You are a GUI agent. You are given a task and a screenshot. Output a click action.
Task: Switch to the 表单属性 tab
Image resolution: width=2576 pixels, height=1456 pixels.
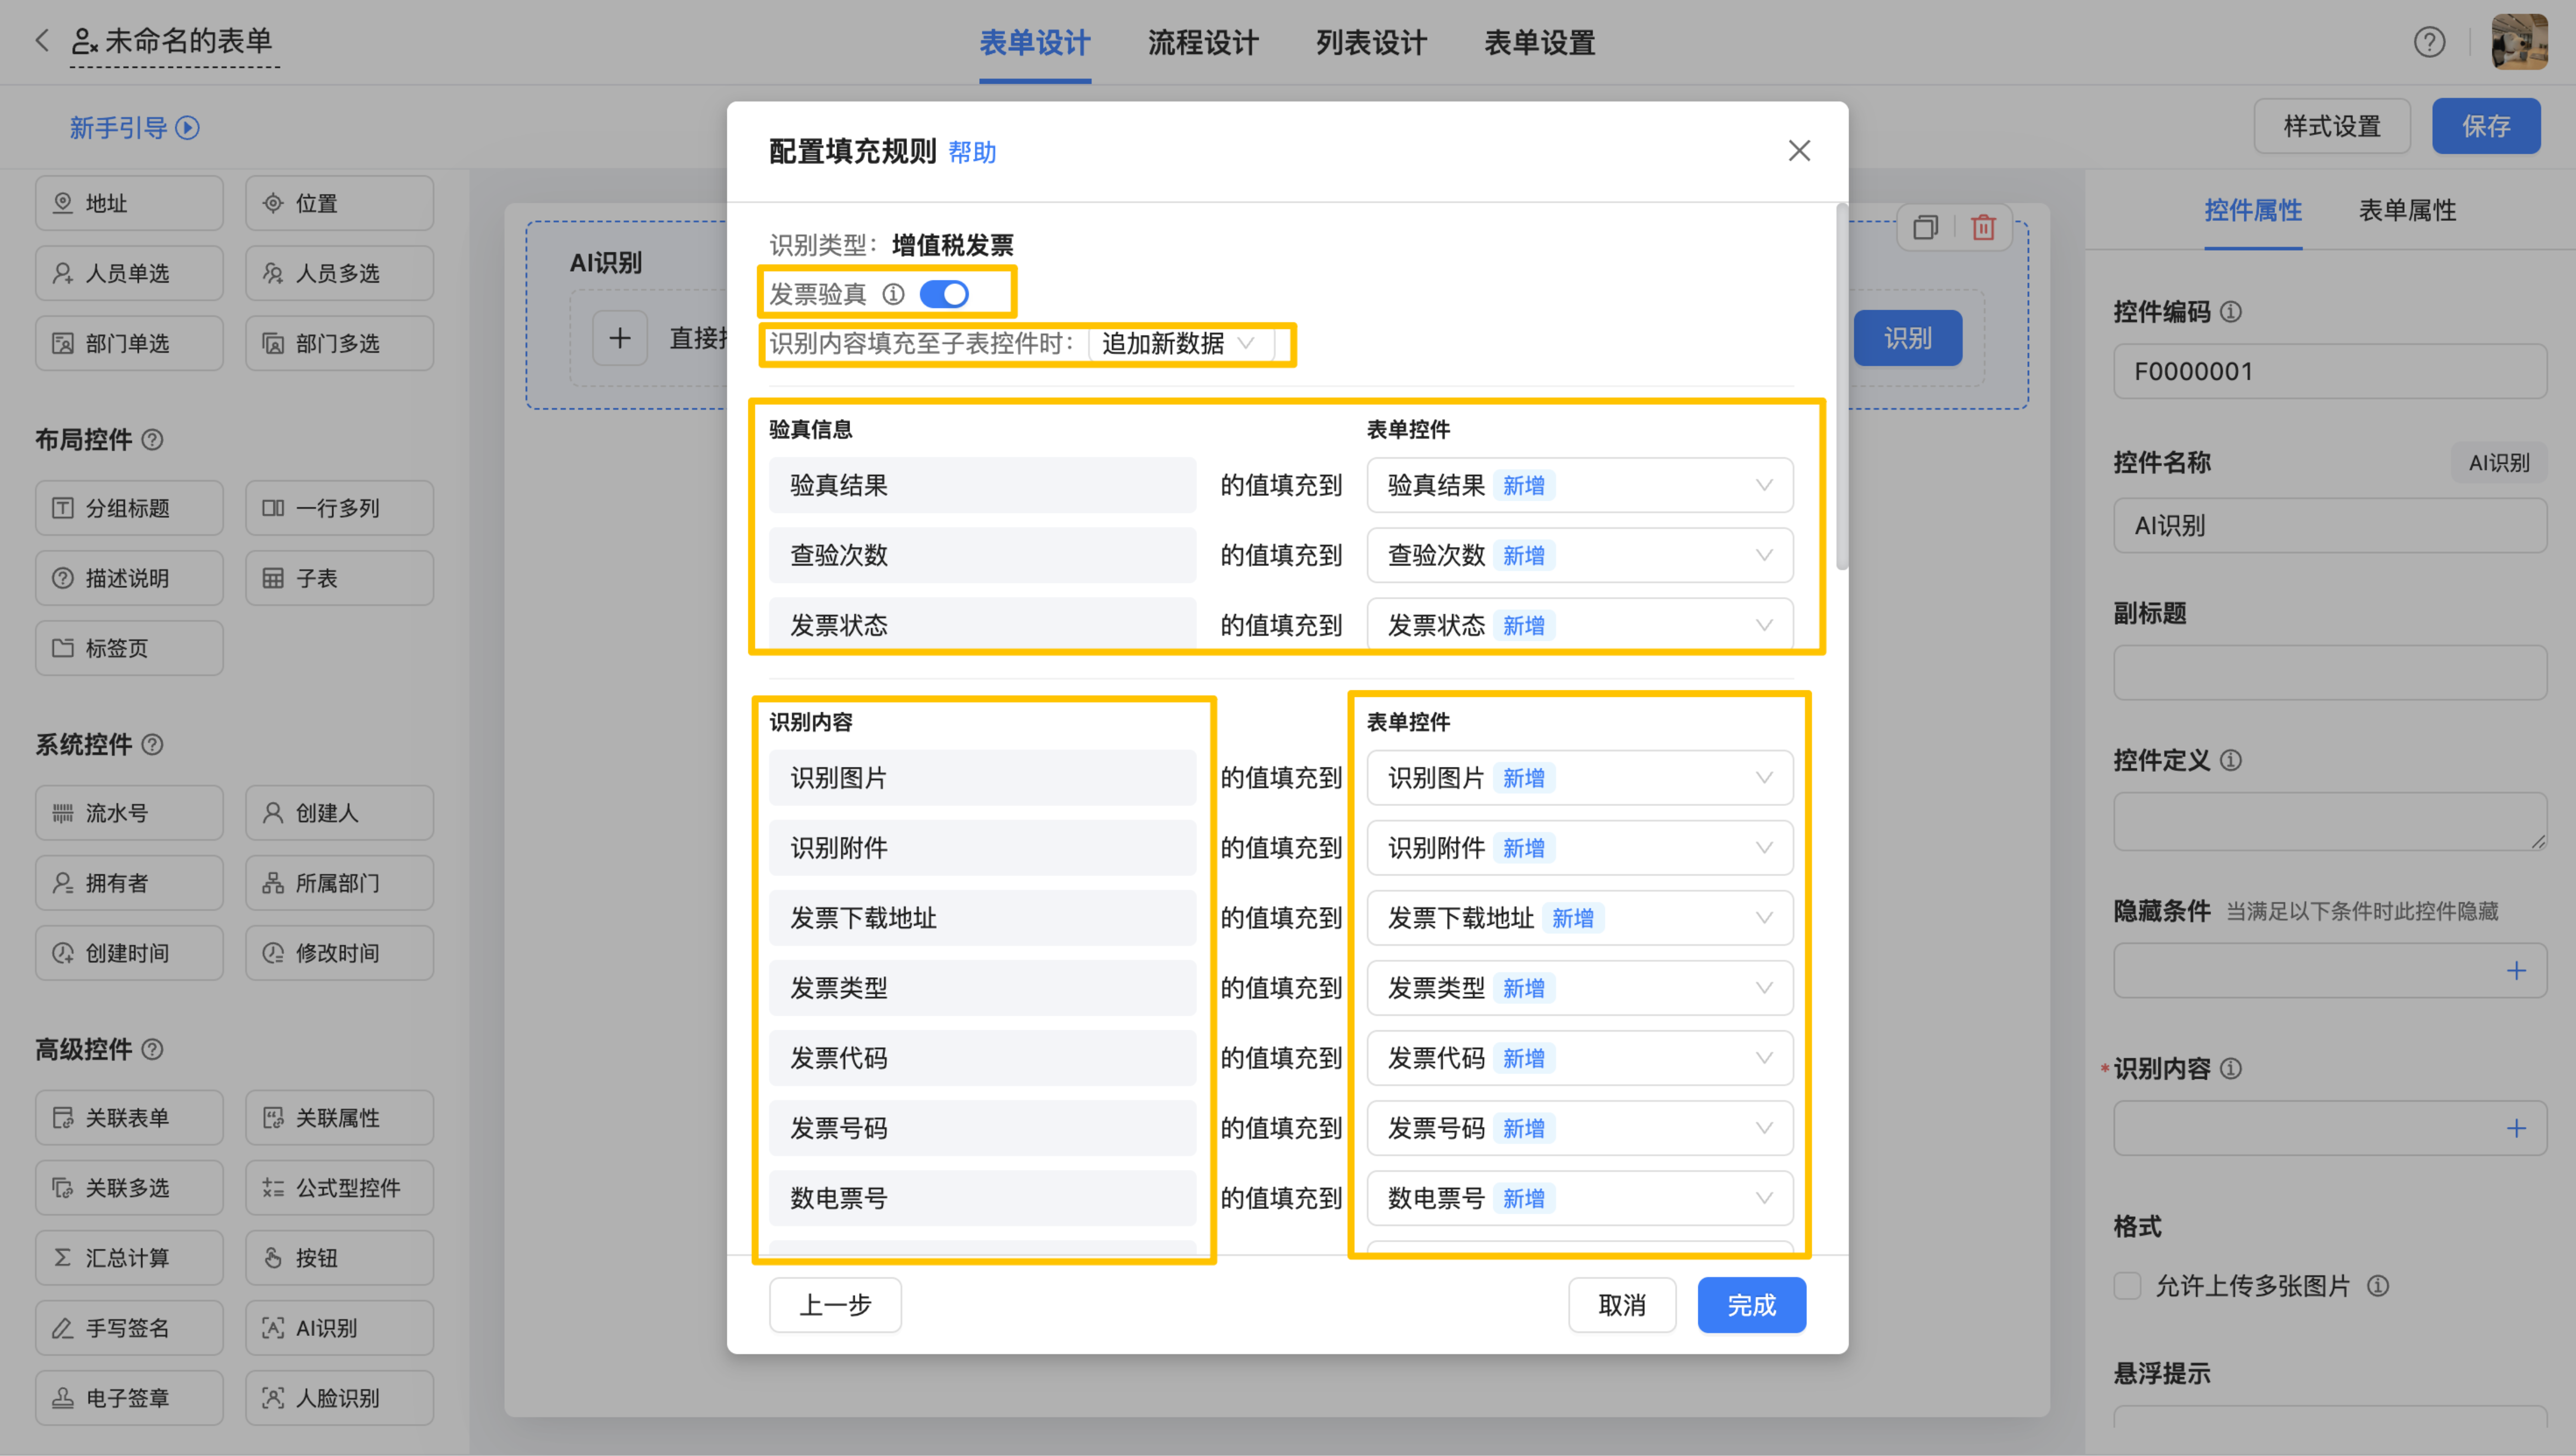2407,210
